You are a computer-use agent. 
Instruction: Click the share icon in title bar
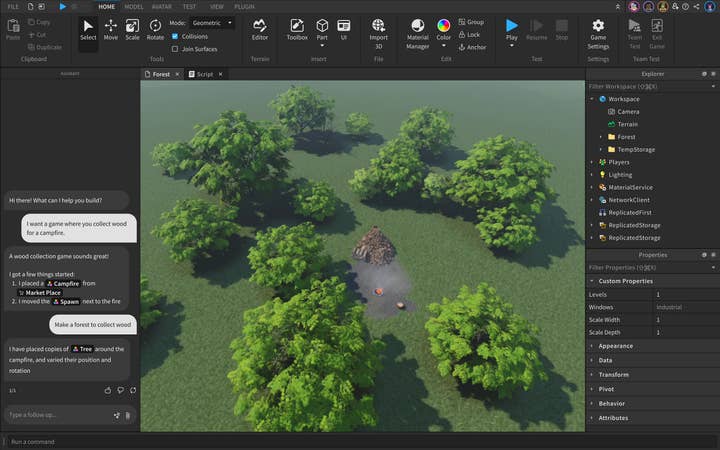click(x=697, y=6)
